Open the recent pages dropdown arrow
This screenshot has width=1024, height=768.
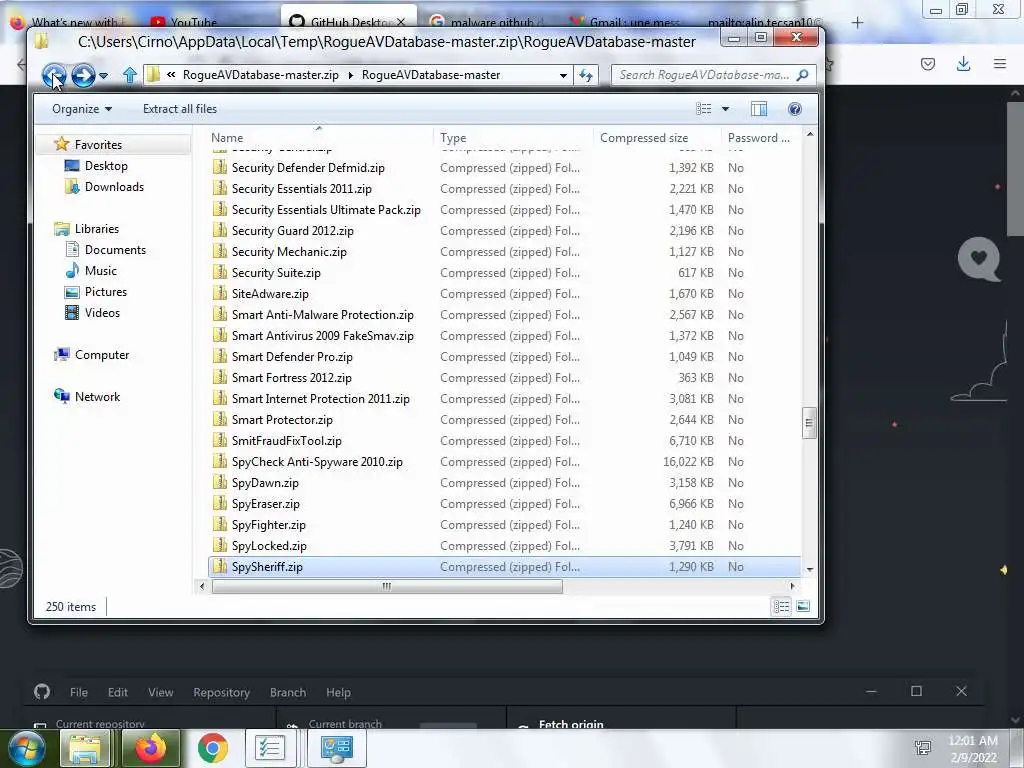click(x=103, y=76)
